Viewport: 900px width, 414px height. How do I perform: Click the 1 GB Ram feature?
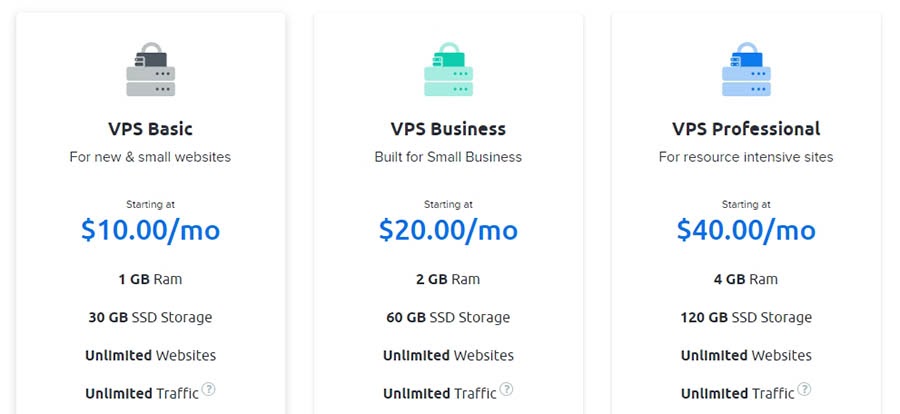coord(150,280)
